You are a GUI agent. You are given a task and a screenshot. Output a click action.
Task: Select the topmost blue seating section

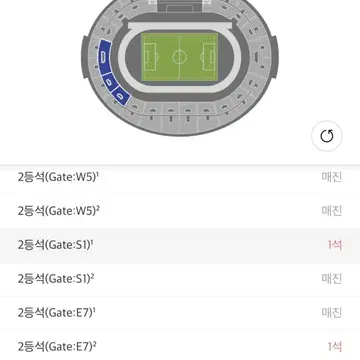104,57
